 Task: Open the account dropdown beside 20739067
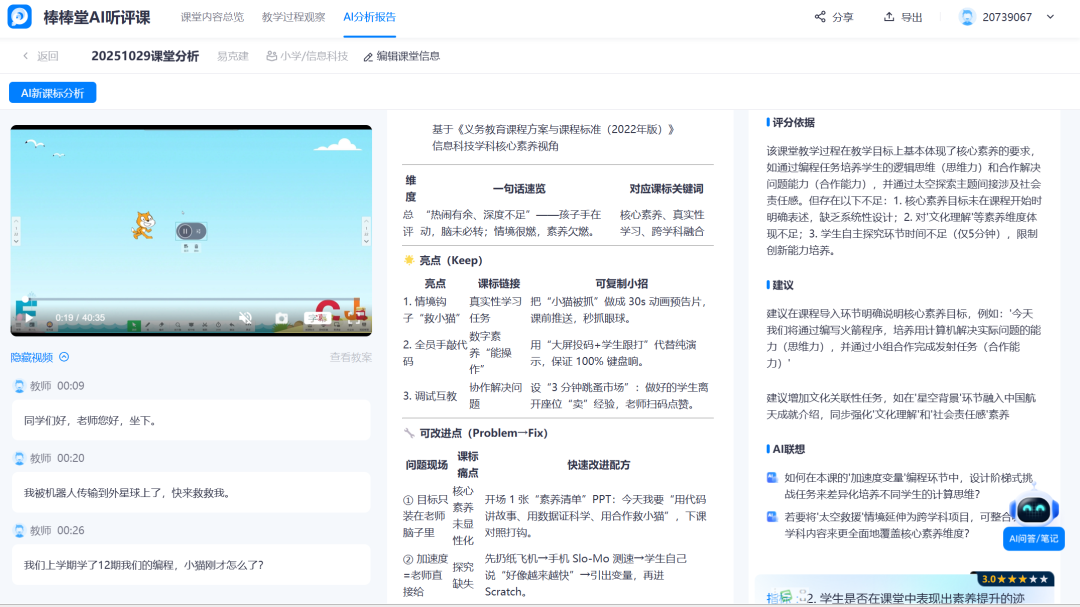[x=1048, y=16]
